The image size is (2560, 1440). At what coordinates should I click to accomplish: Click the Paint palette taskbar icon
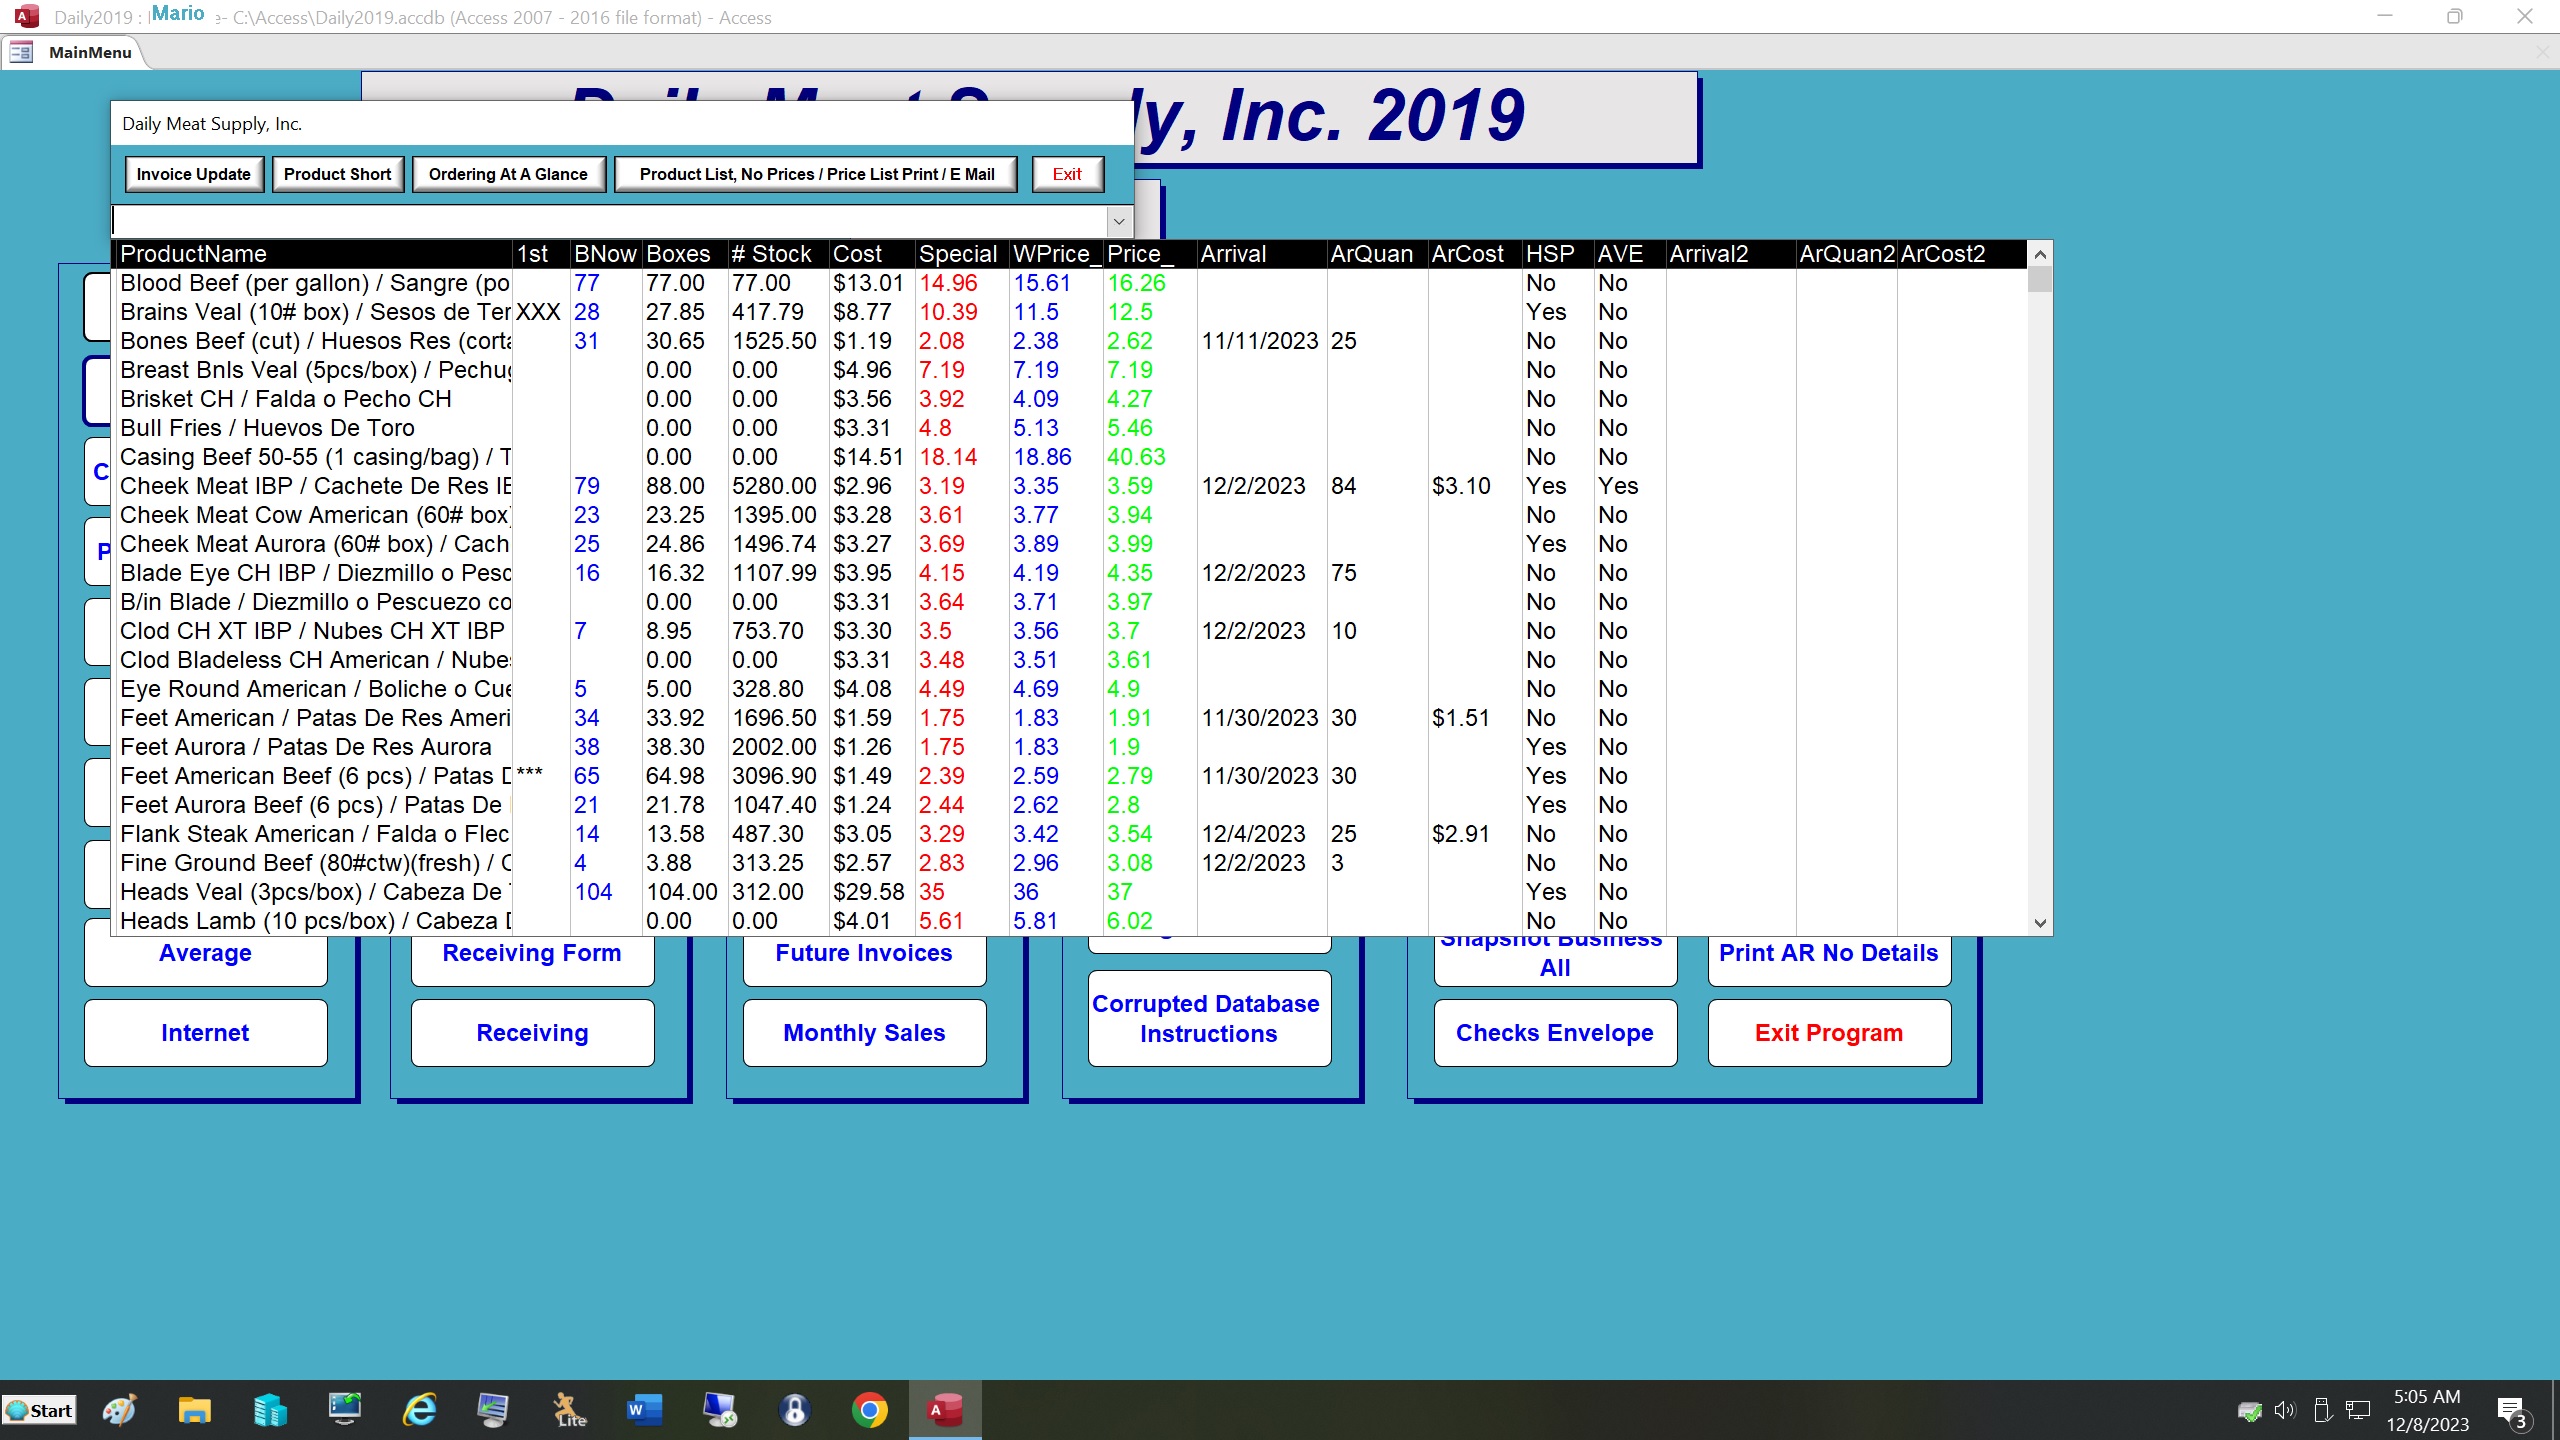click(x=120, y=1410)
